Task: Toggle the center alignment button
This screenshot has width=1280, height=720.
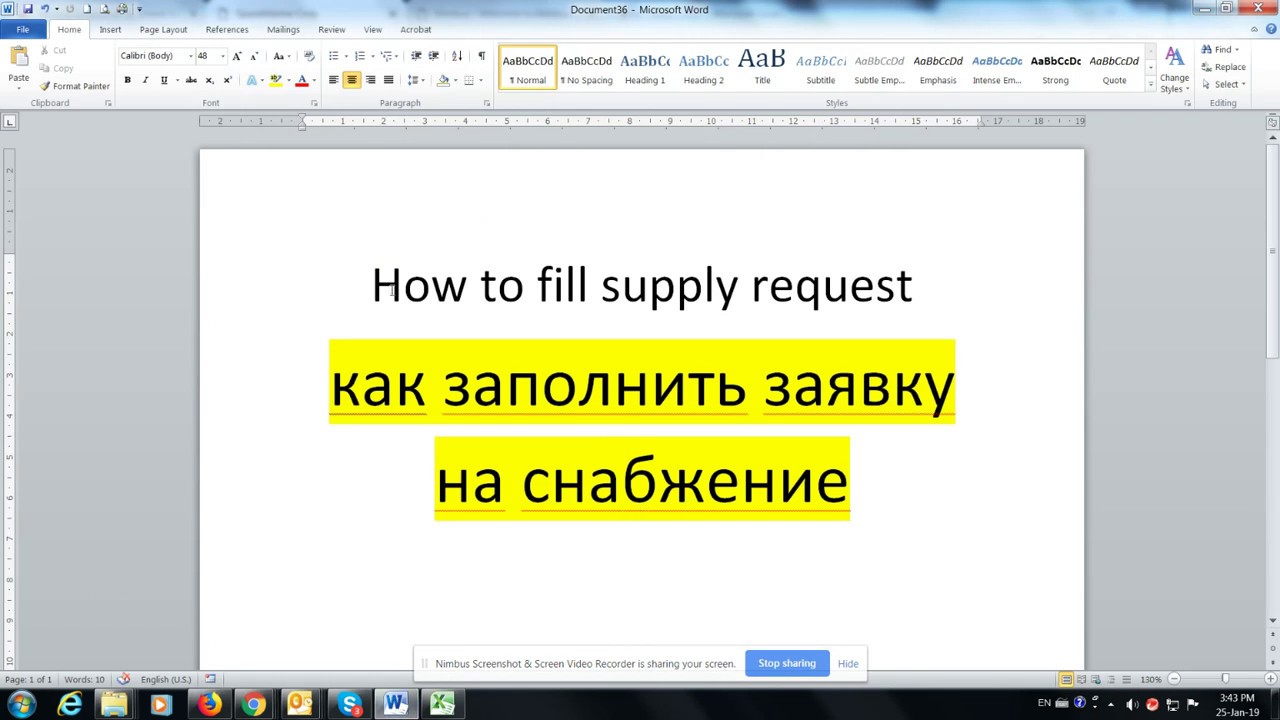Action: tap(351, 80)
